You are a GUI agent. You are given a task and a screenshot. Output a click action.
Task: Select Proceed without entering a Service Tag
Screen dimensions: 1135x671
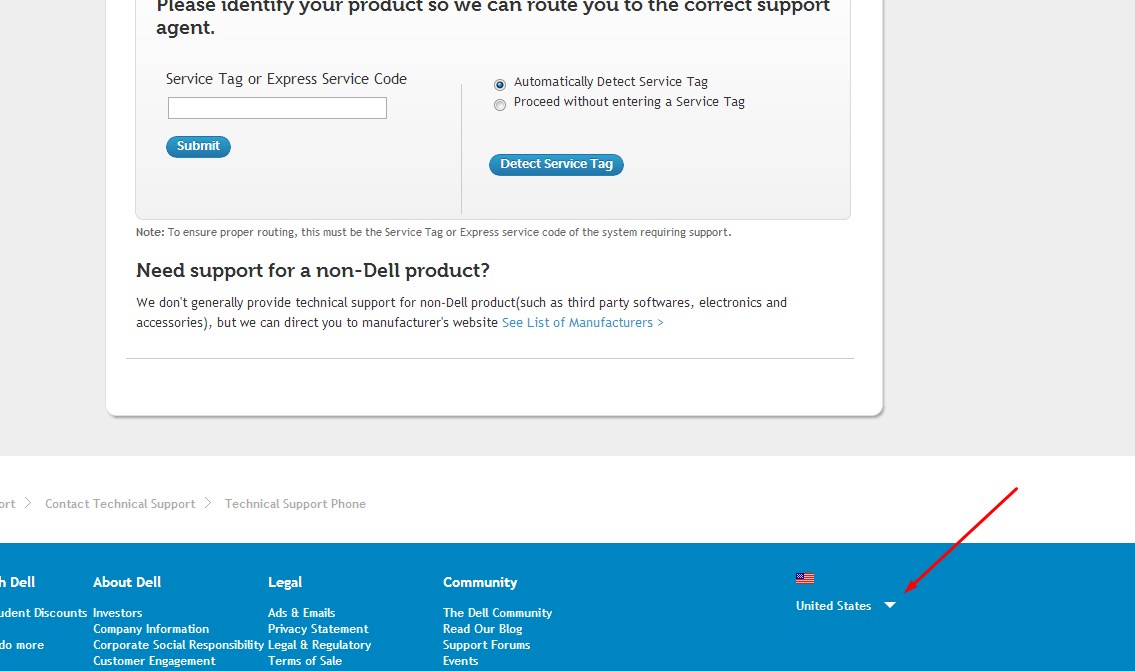(x=499, y=105)
